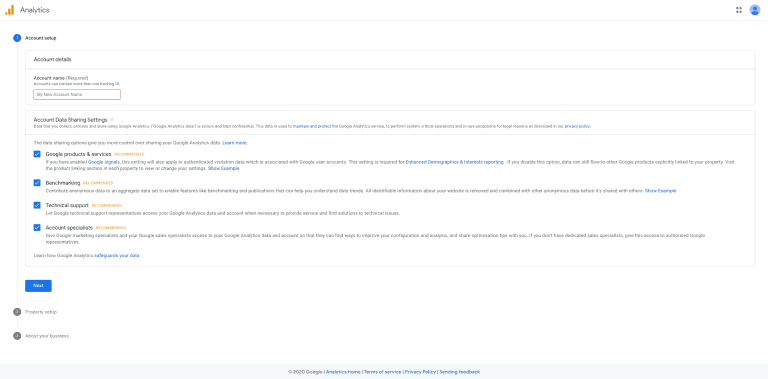
Task: Click the Benchmarking label text
Action: (63, 183)
